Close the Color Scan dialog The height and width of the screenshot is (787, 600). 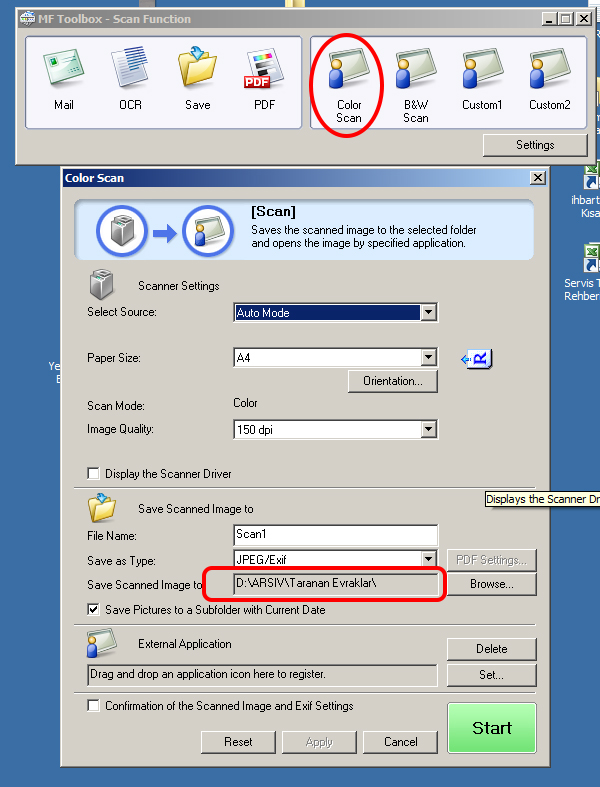tap(538, 178)
